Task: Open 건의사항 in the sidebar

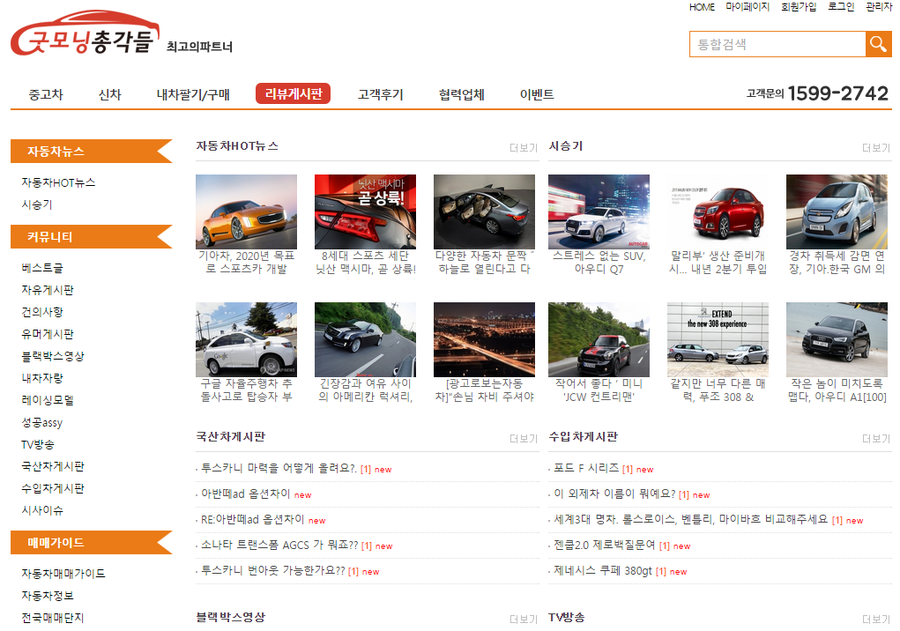Action: [x=42, y=312]
